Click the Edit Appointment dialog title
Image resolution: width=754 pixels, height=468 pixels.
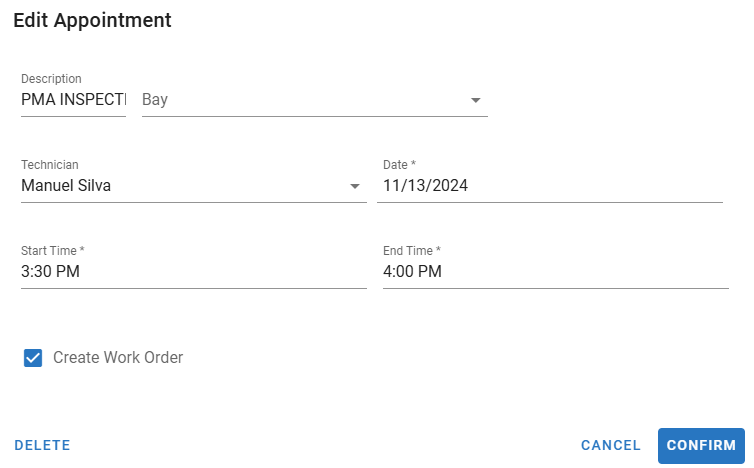[x=92, y=20]
